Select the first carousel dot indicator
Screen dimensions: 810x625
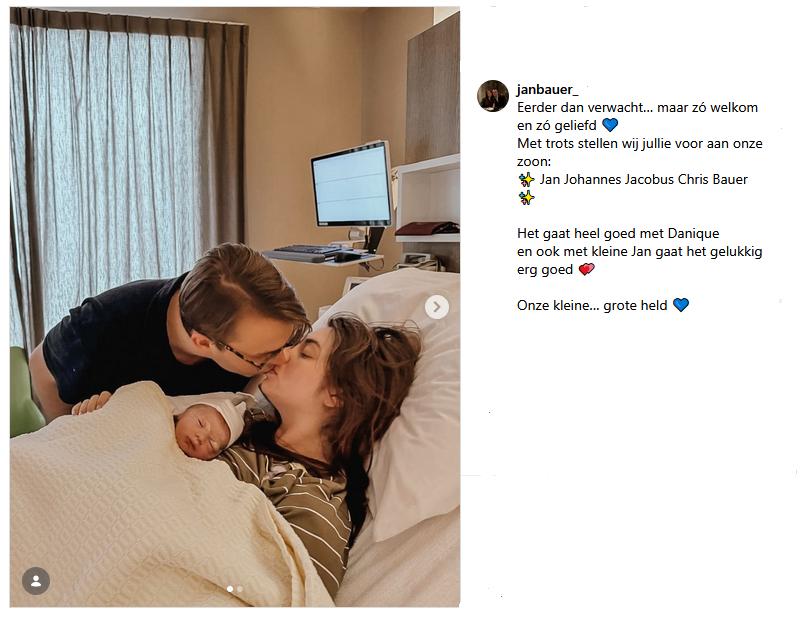tap(230, 589)
